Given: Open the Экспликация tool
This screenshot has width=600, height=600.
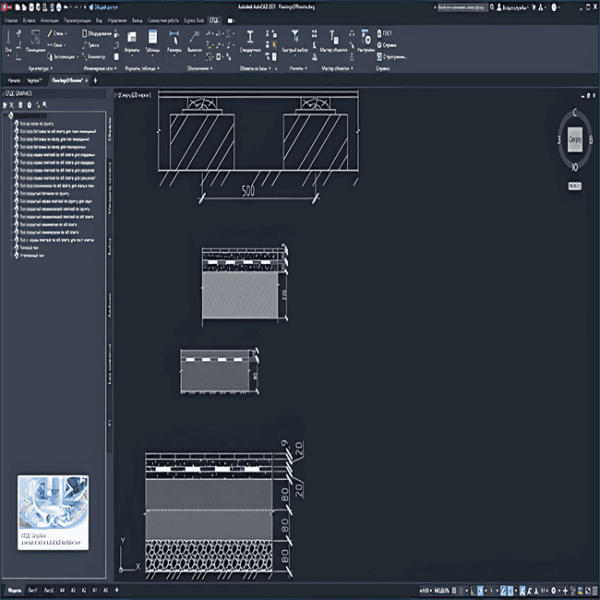Looking at the screenshot, I should pyautogui.click(x=63, y=57).
